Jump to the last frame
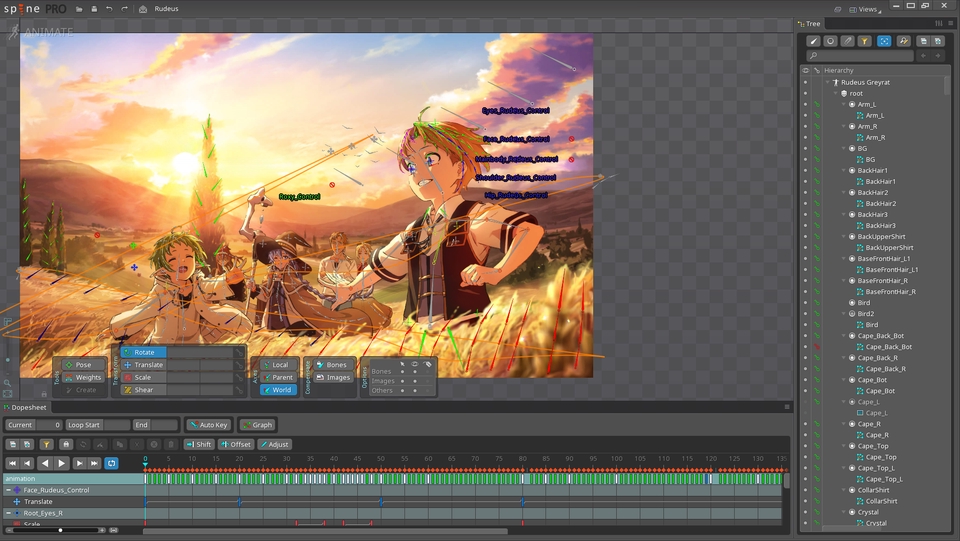960x541 pixels. (x=94, y=463)
